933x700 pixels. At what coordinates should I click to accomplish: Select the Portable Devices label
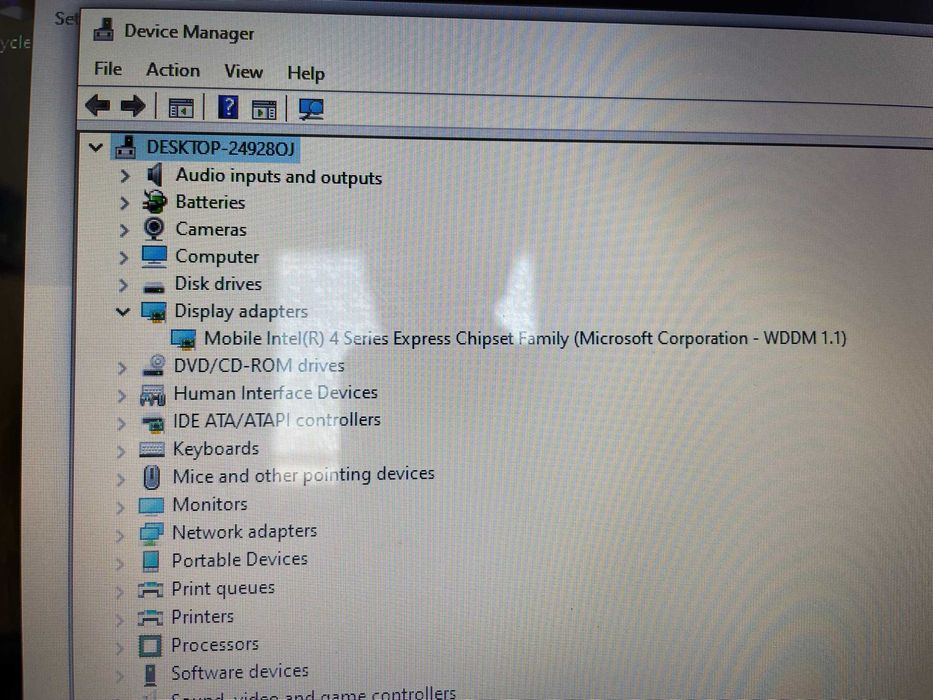tap(239, 560)
